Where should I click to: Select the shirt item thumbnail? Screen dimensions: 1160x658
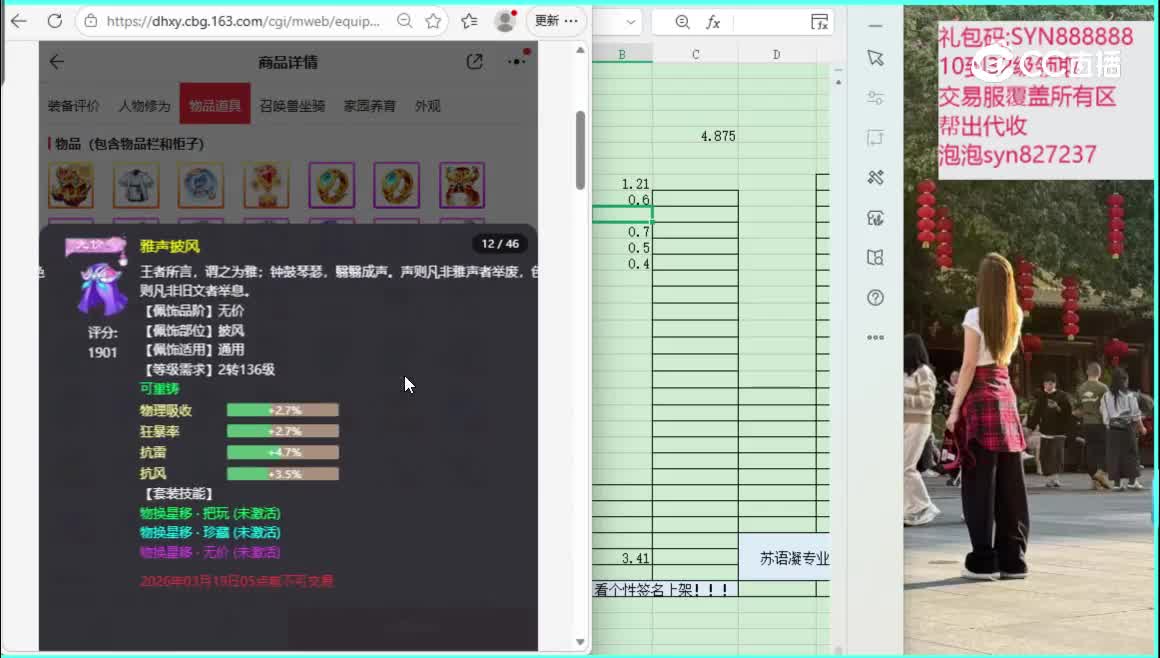[136, 185]
